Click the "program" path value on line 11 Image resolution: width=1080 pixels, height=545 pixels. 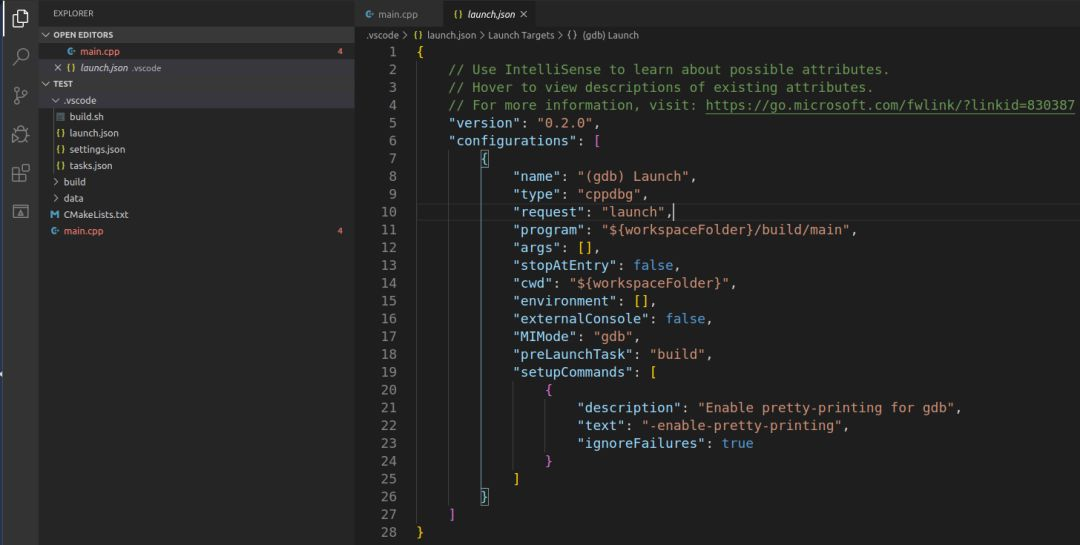tap(726, 229)
